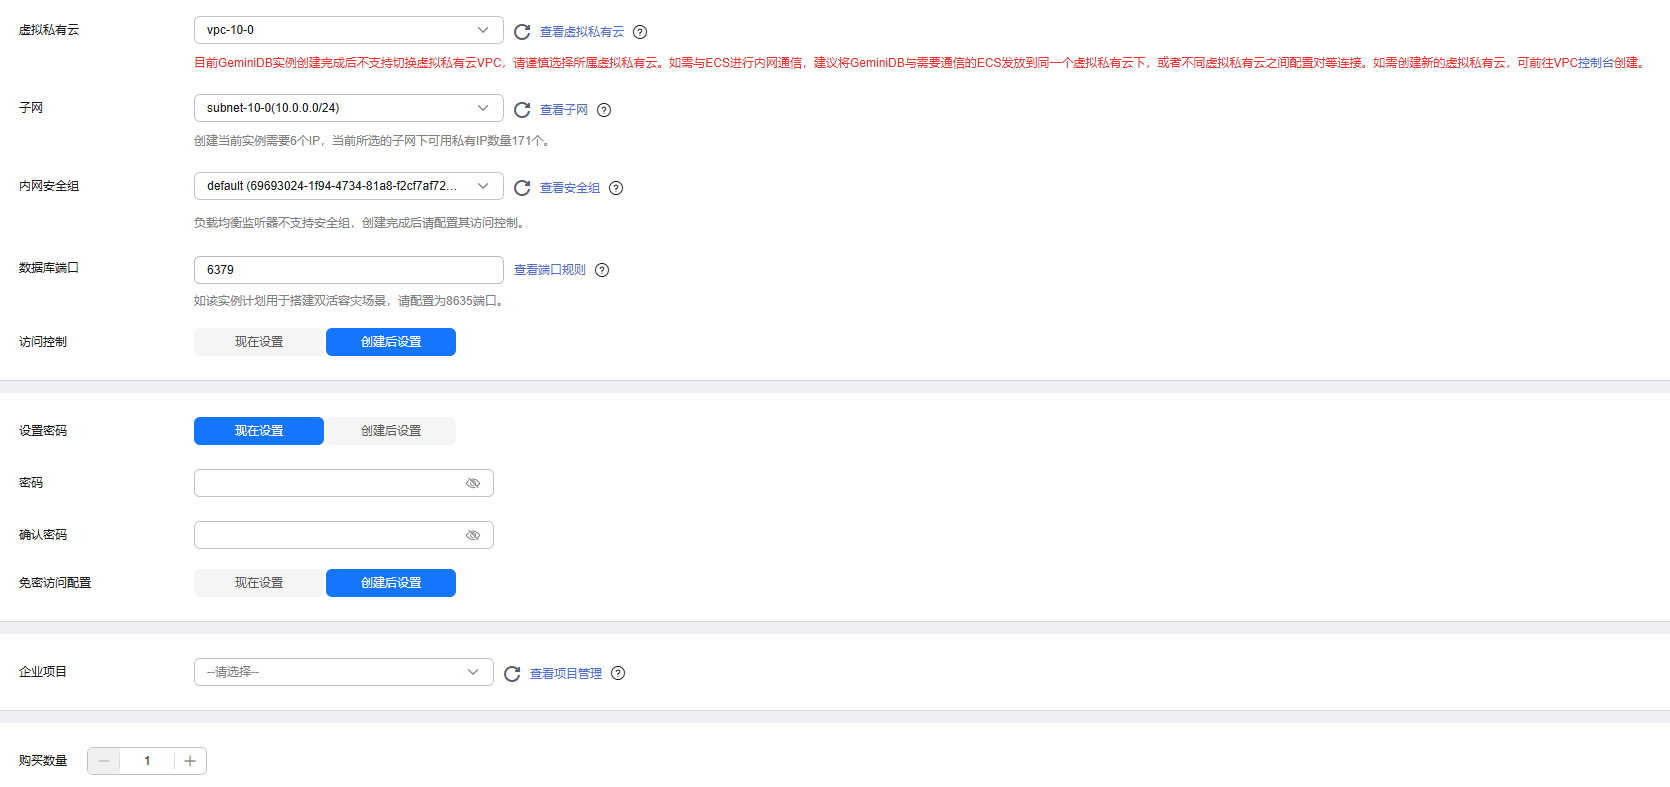Refresh the 内网安全组 list
The width and height of the screenshot is (1670, 787).
(x=522, y=188)
